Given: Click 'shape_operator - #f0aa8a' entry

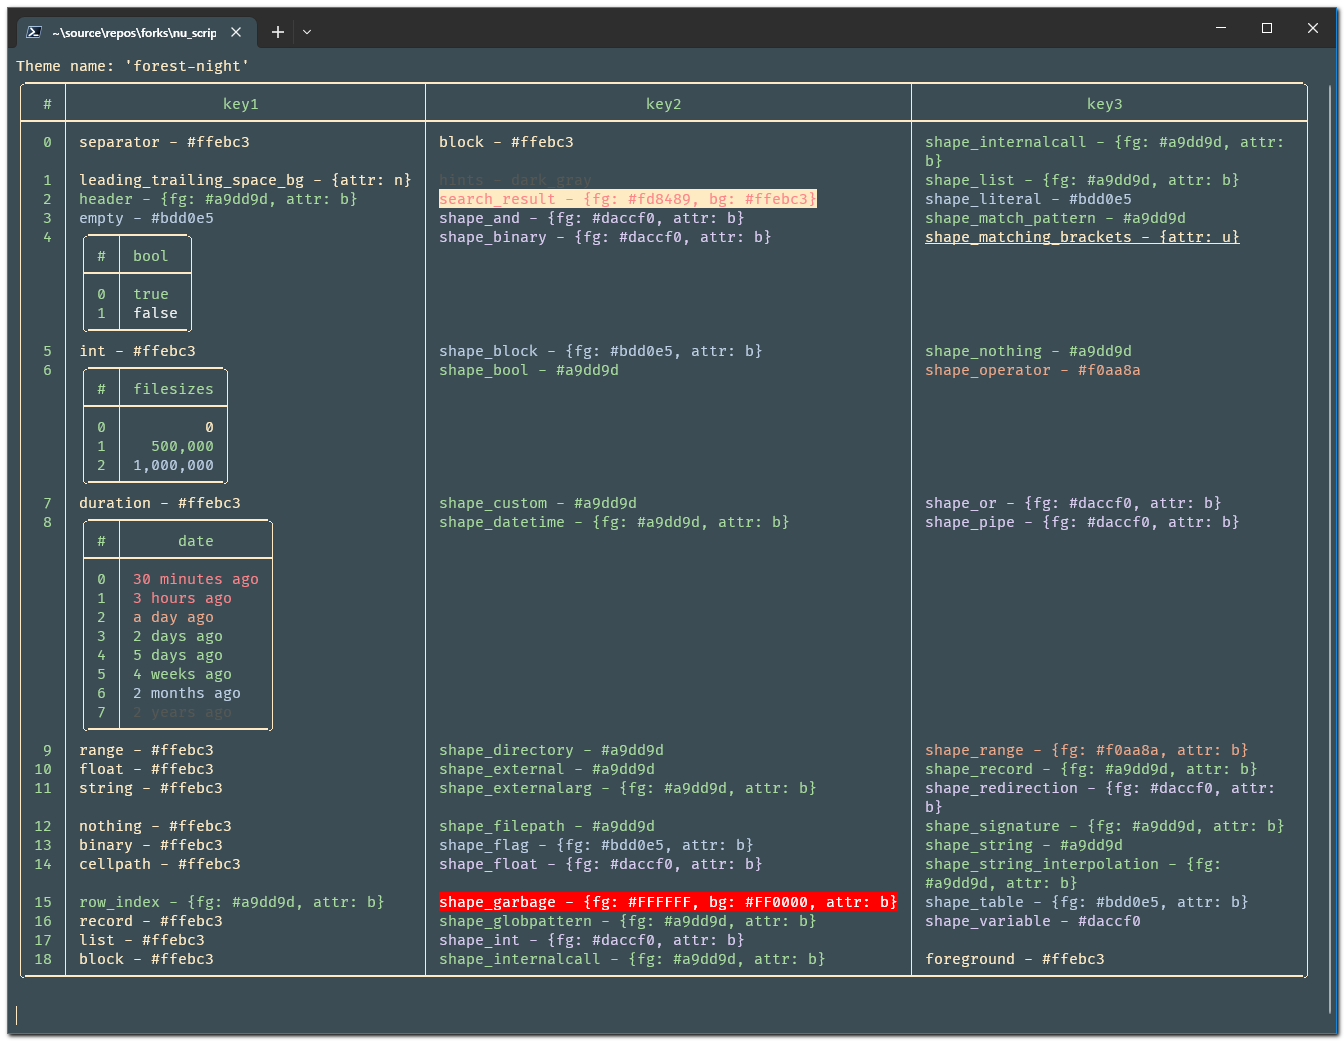Looking at the screenshot, I should pyautogui.click(x=1033, y=370).
